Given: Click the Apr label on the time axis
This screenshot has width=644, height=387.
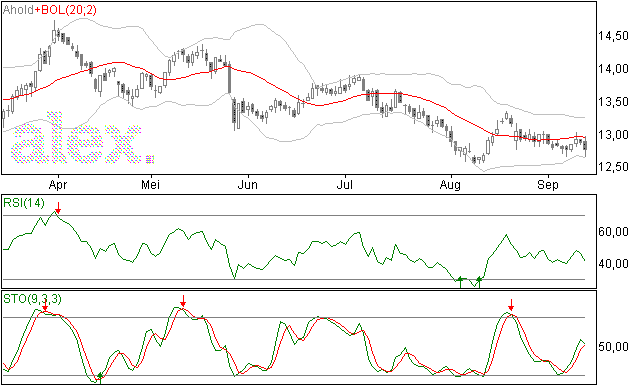Looking at the screenshot, I should tap(58, 185).
